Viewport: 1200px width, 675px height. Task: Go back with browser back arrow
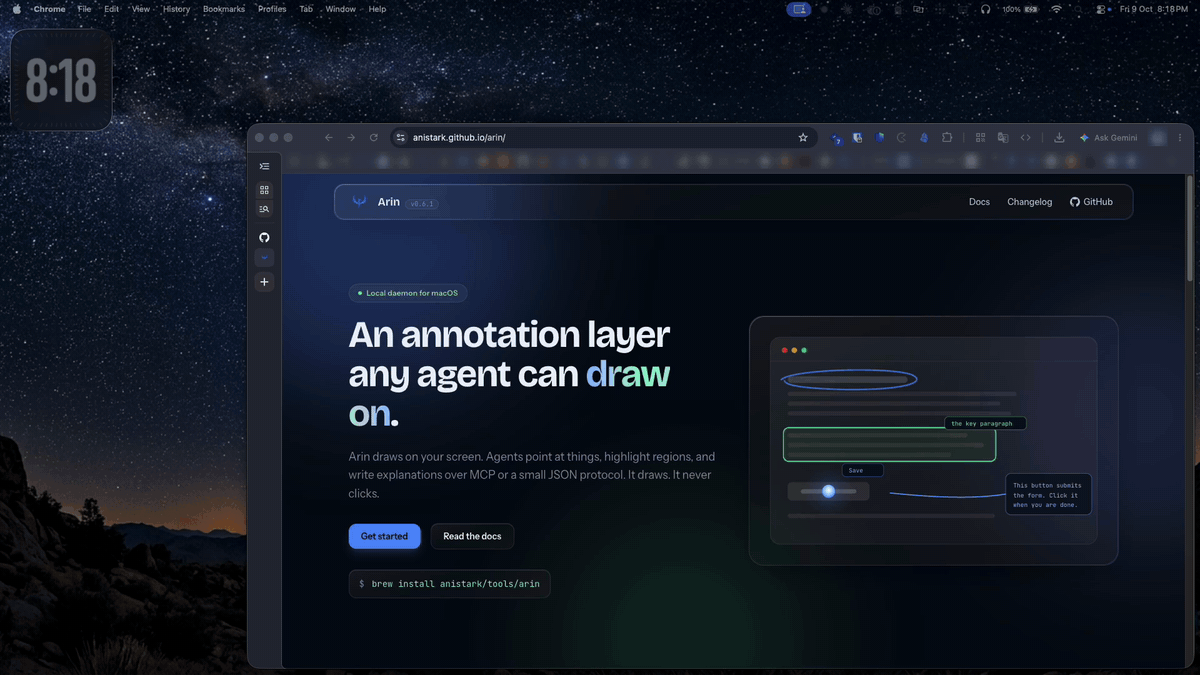[x=329, y=138]
